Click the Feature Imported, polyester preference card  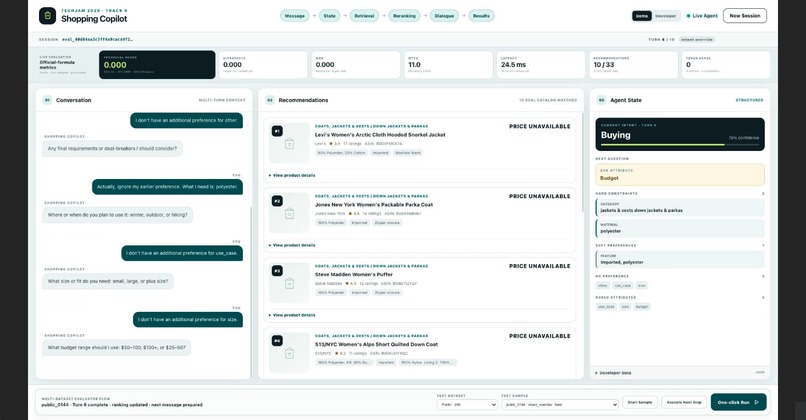tap(680, 260)
